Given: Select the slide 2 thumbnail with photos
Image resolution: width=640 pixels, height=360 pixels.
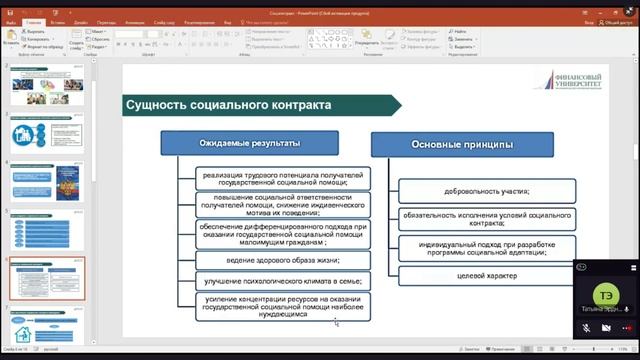Looking at the screenshot, I should 47,85.
